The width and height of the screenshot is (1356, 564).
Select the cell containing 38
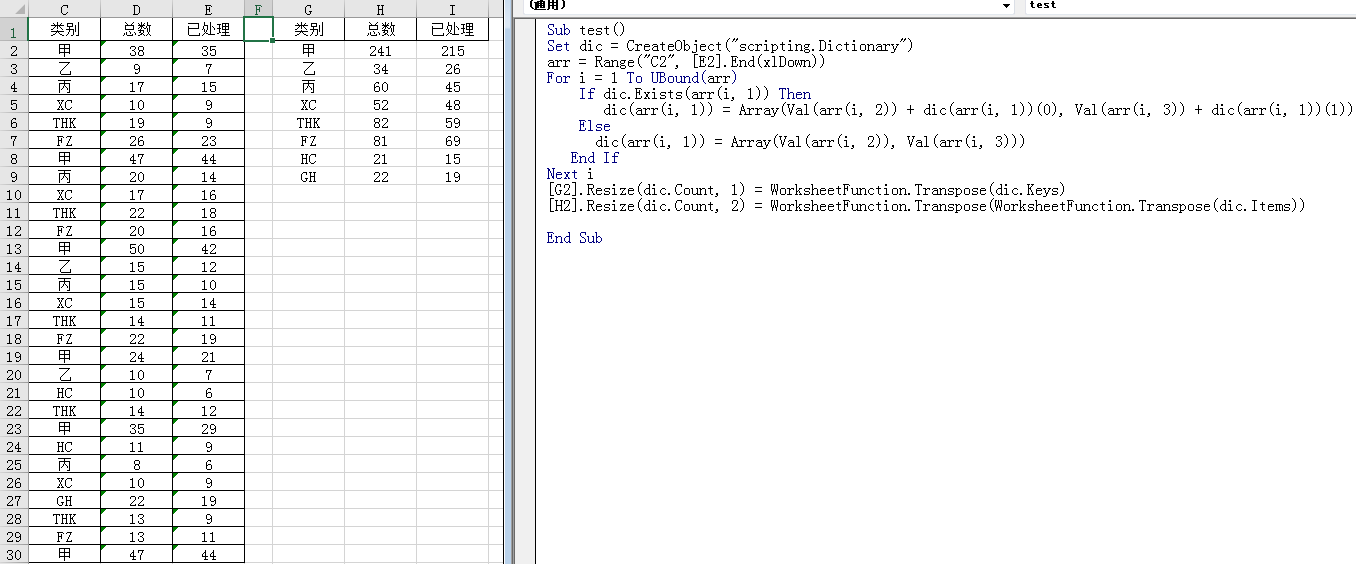point(137,51)
